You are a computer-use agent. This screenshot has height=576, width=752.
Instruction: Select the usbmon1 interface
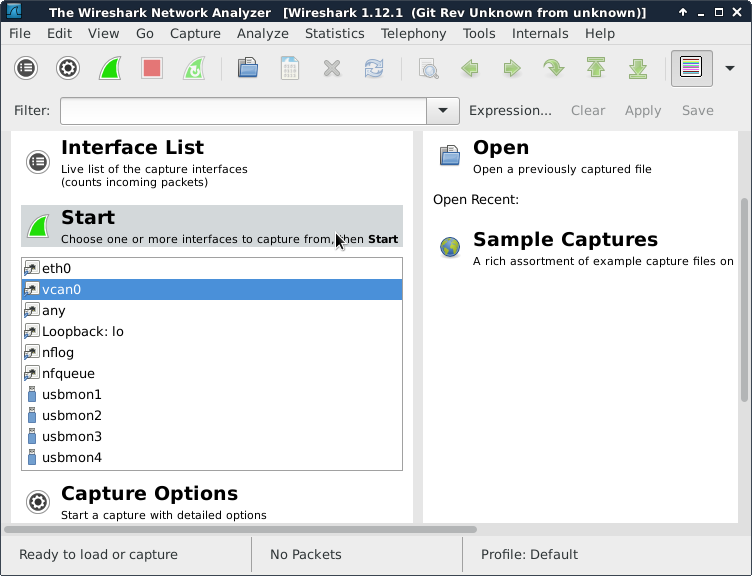click(x=212, y=395)
